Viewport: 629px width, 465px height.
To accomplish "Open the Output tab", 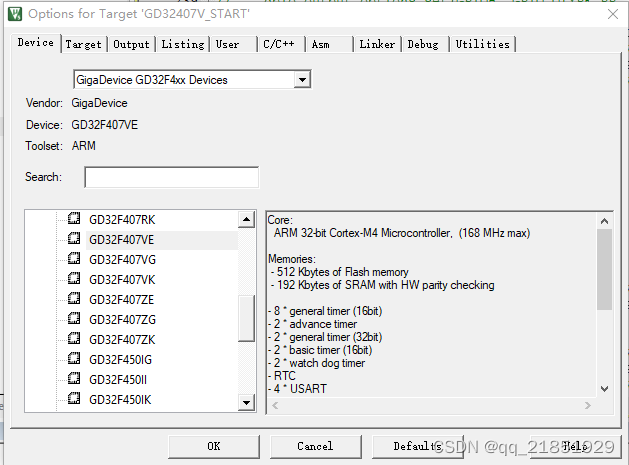I will pos(131,44).
